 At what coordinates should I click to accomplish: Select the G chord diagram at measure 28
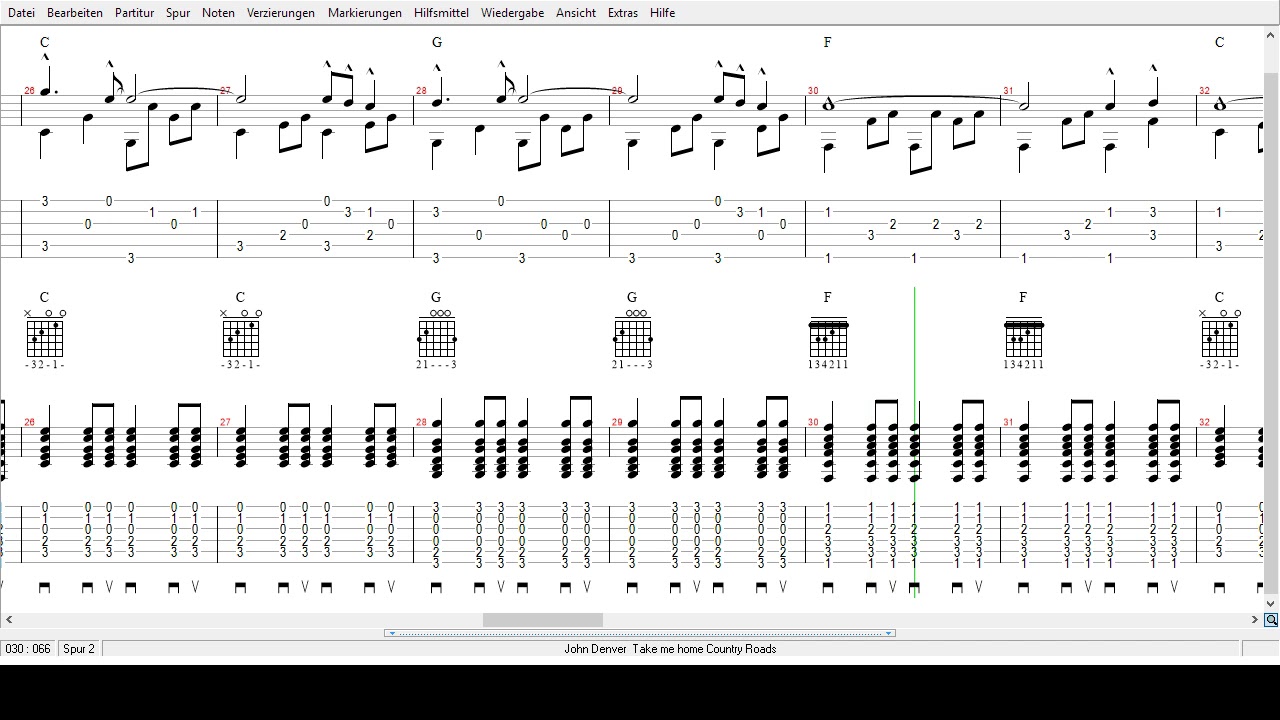tap(436, 333)
